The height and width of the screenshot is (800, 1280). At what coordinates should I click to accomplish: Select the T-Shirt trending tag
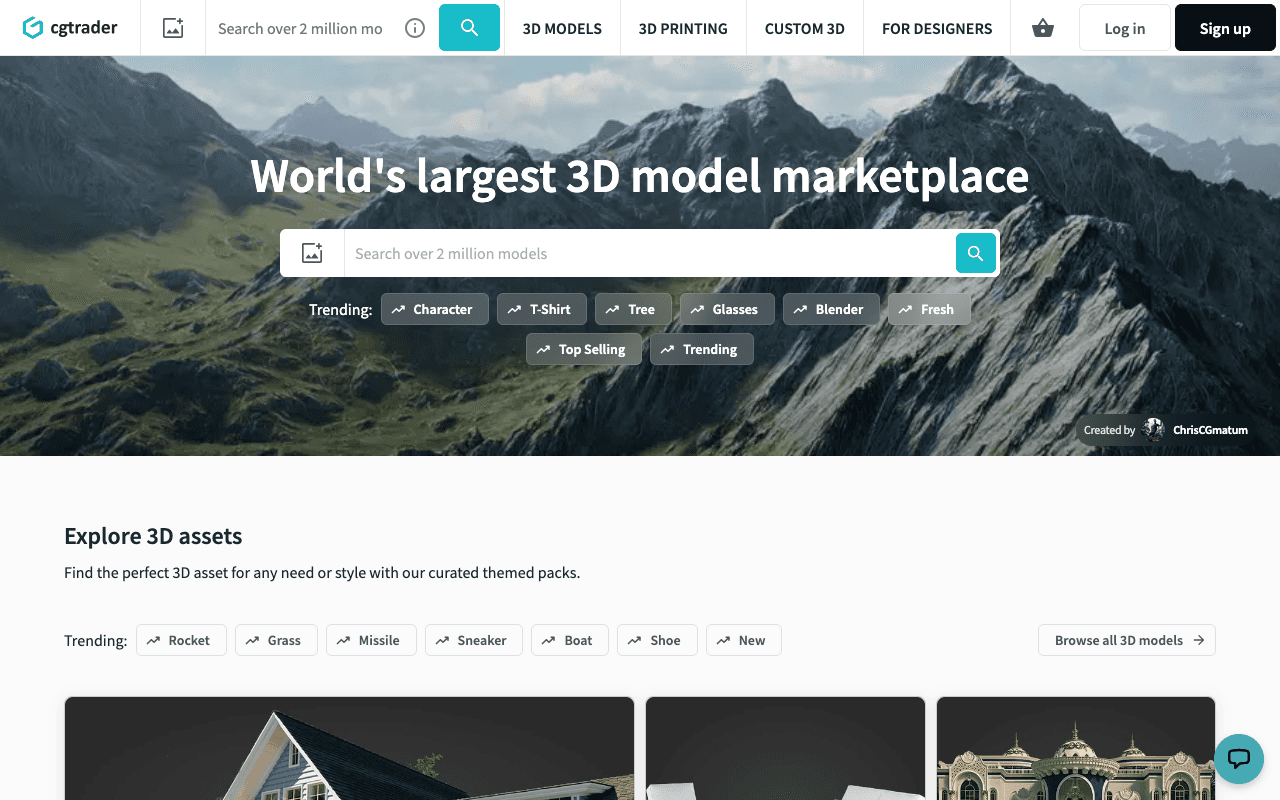click(x=542, y=309)
